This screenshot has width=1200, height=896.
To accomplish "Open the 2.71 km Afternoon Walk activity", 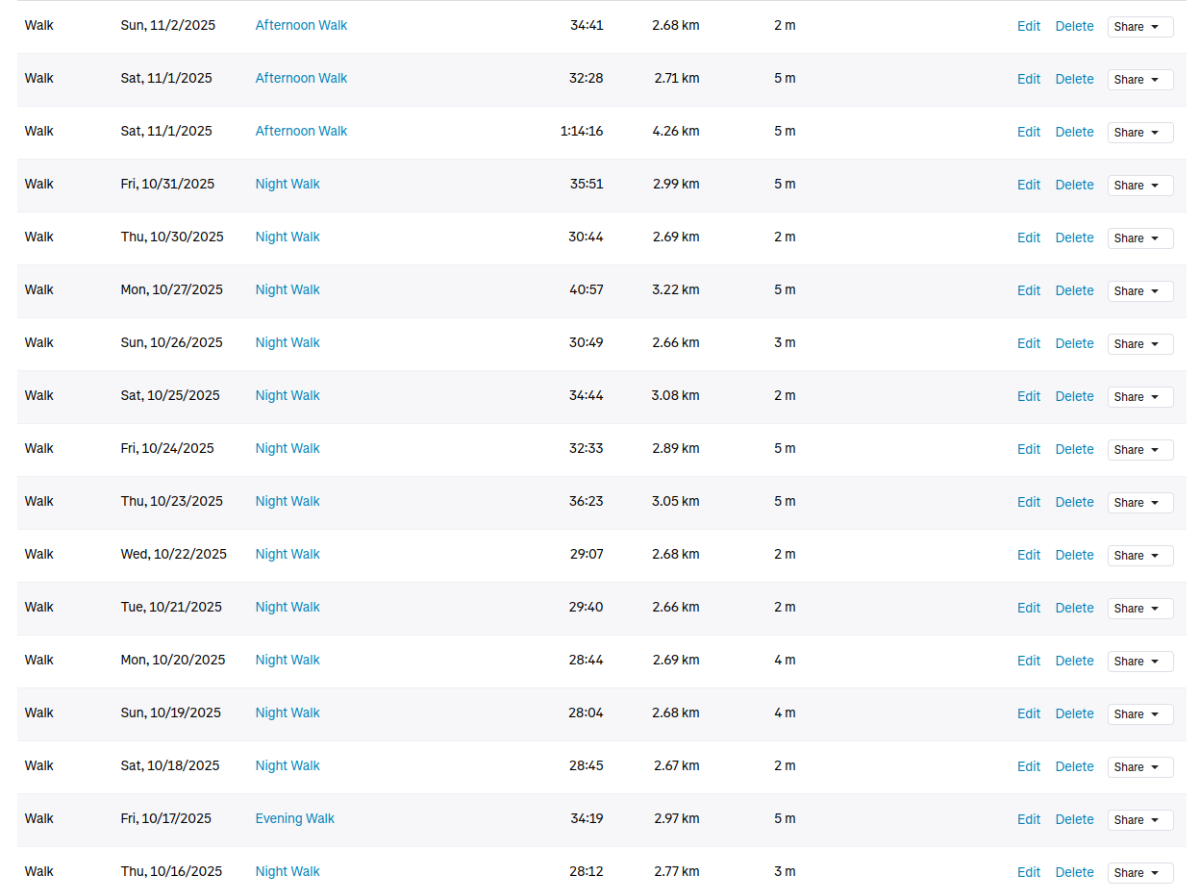I will click(301, 78).
